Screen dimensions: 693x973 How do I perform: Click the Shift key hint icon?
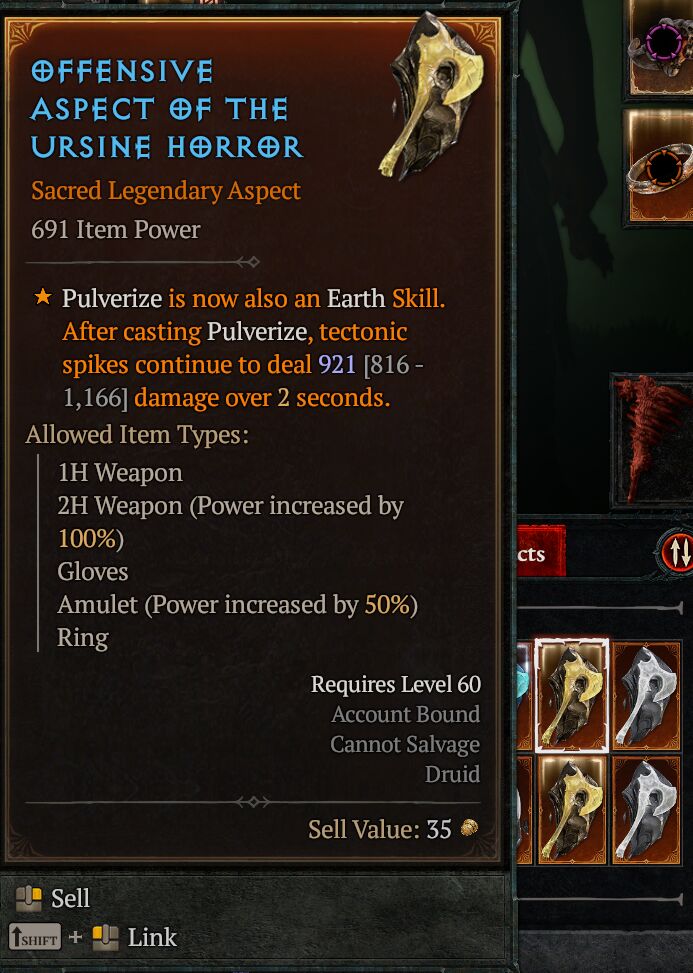pos(35,937)
